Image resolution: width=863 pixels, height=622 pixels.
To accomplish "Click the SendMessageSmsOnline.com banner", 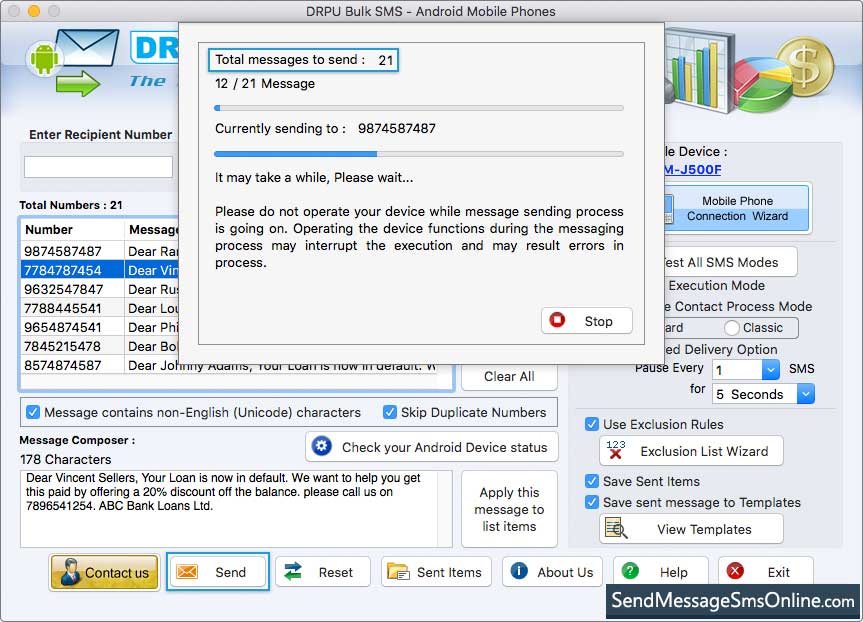I will click(x=733, y=601).
